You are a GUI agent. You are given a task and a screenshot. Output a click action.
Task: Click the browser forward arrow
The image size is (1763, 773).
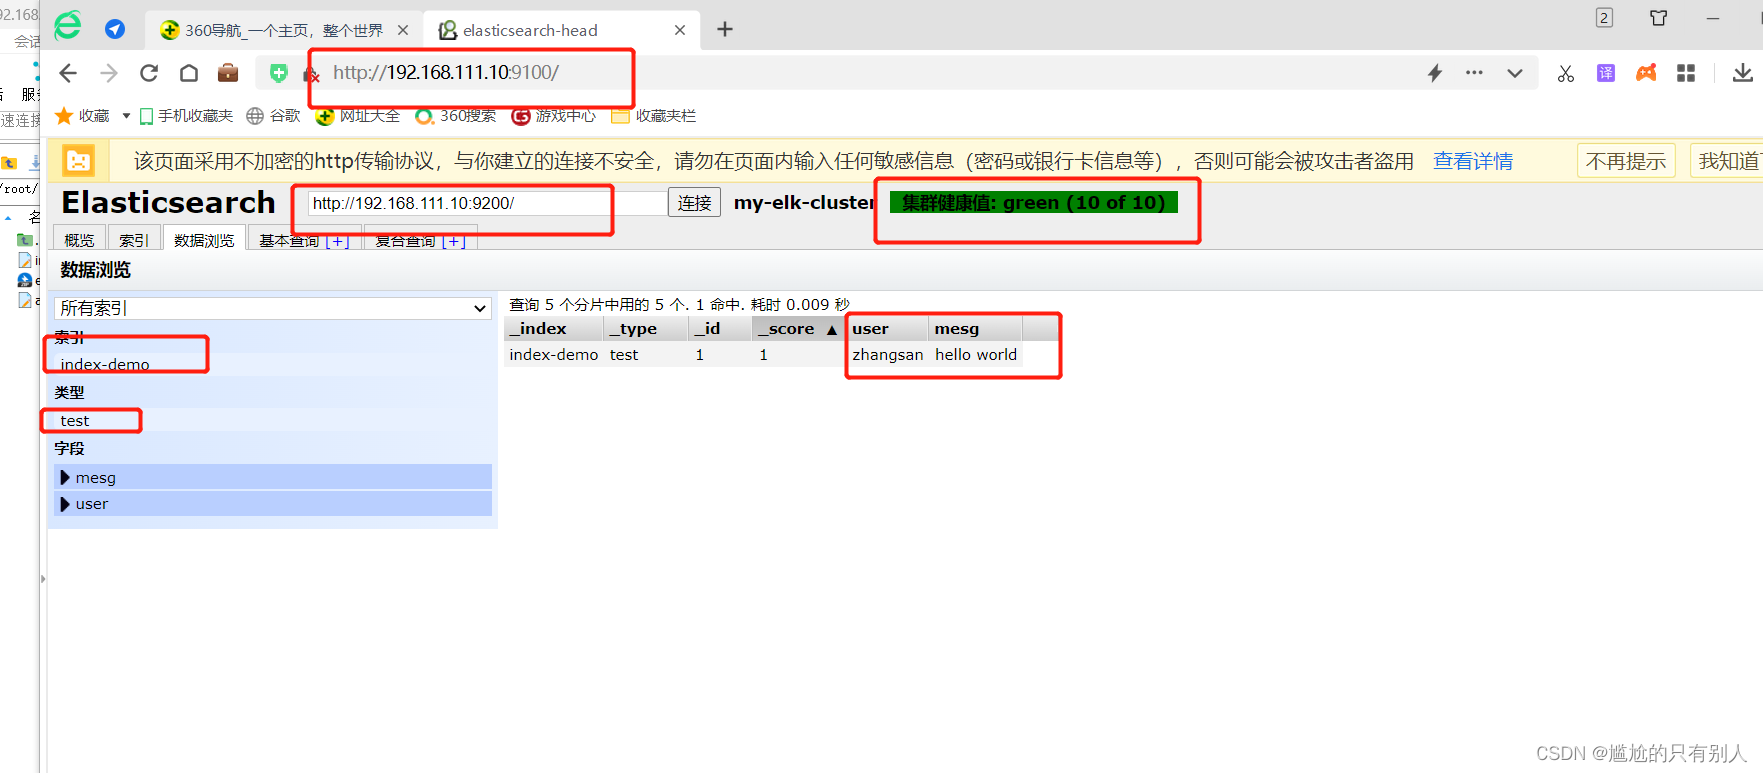tap(109, 73)
